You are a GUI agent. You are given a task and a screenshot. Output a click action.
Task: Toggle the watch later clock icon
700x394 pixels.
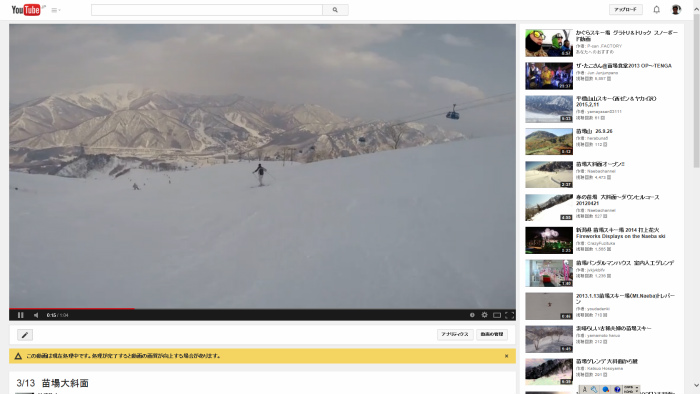coord(472,315)
